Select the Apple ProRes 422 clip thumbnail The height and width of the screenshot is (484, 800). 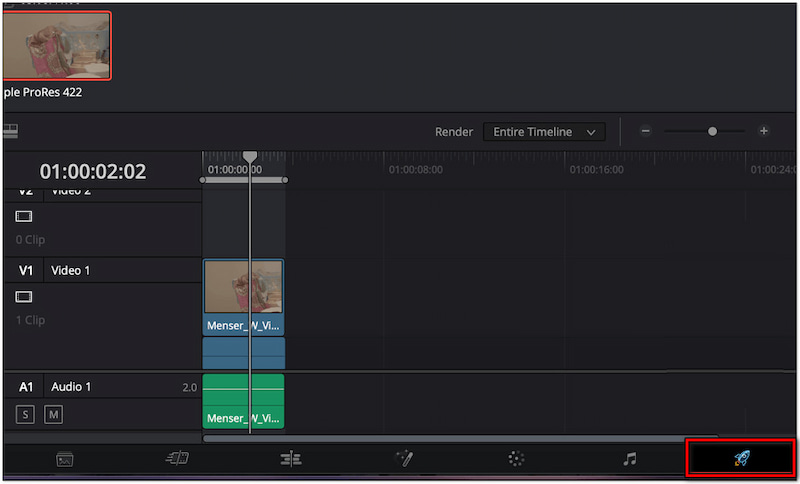(56, 43)
